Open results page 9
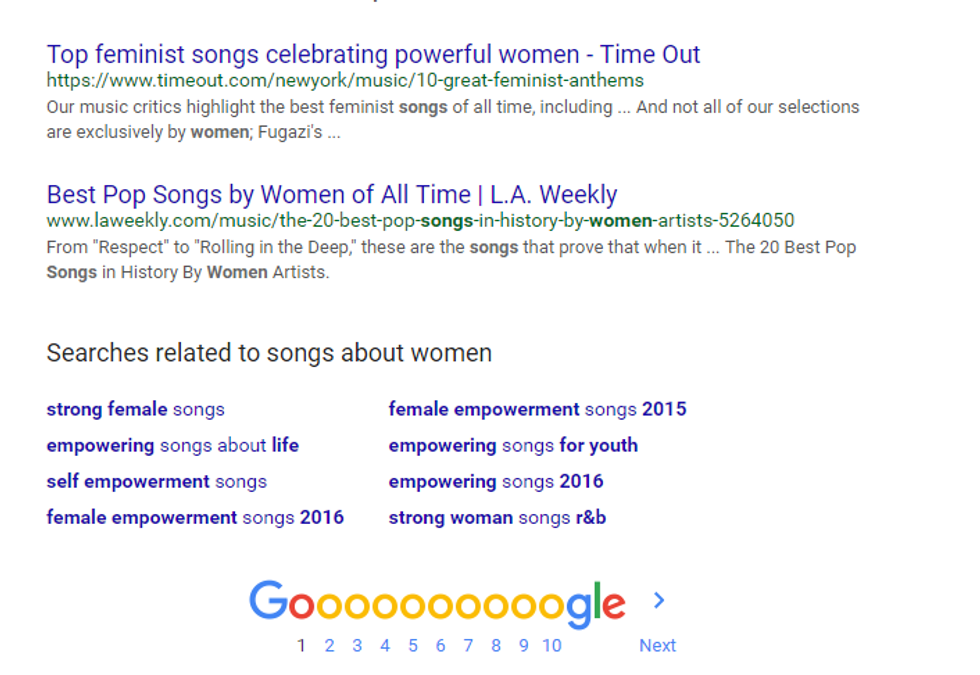This screenshot has width=980, height=675. (x=523, y=646)
